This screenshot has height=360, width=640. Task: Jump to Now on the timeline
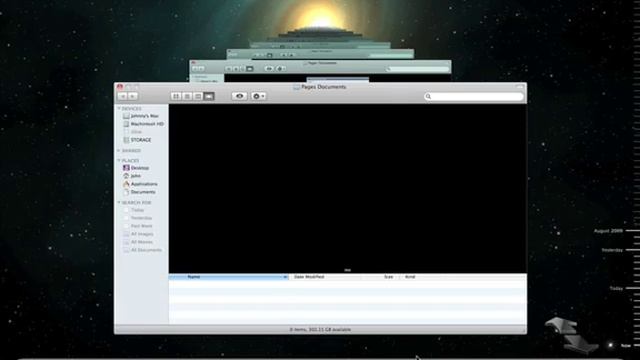point(626,345)
